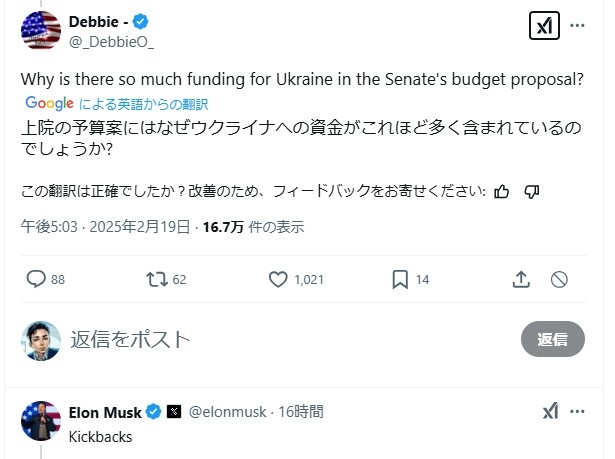The width and height of the screenshot is (615, 459).
Task: Click the 16時間 timestamp on Elon's reply
Action: [300, 411]
